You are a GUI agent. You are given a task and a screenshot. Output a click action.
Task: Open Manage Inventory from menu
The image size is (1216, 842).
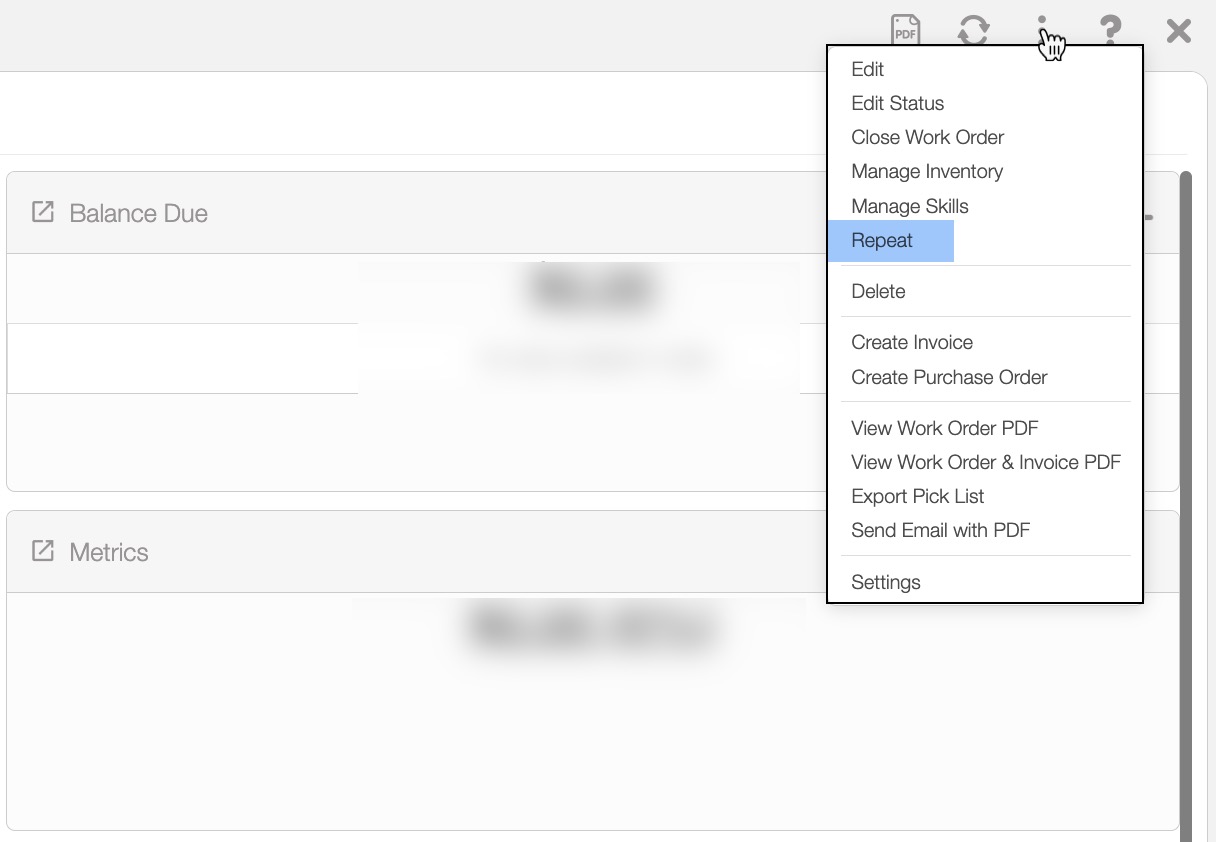coord(926,171)
